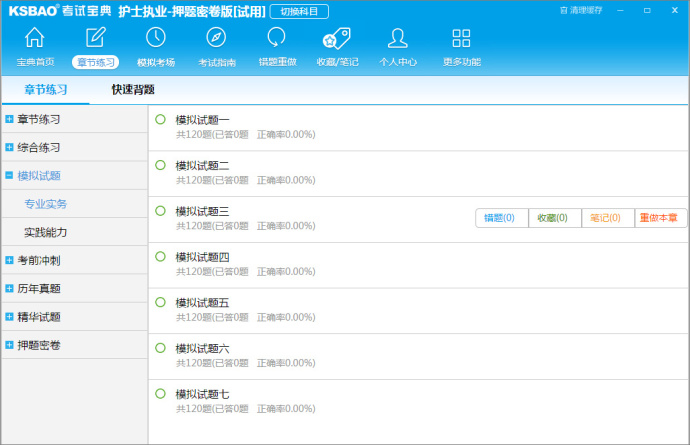Select the circle beside 模拟试题六
Viewport: 690px width, 445px height.
[x=160, y=348]
